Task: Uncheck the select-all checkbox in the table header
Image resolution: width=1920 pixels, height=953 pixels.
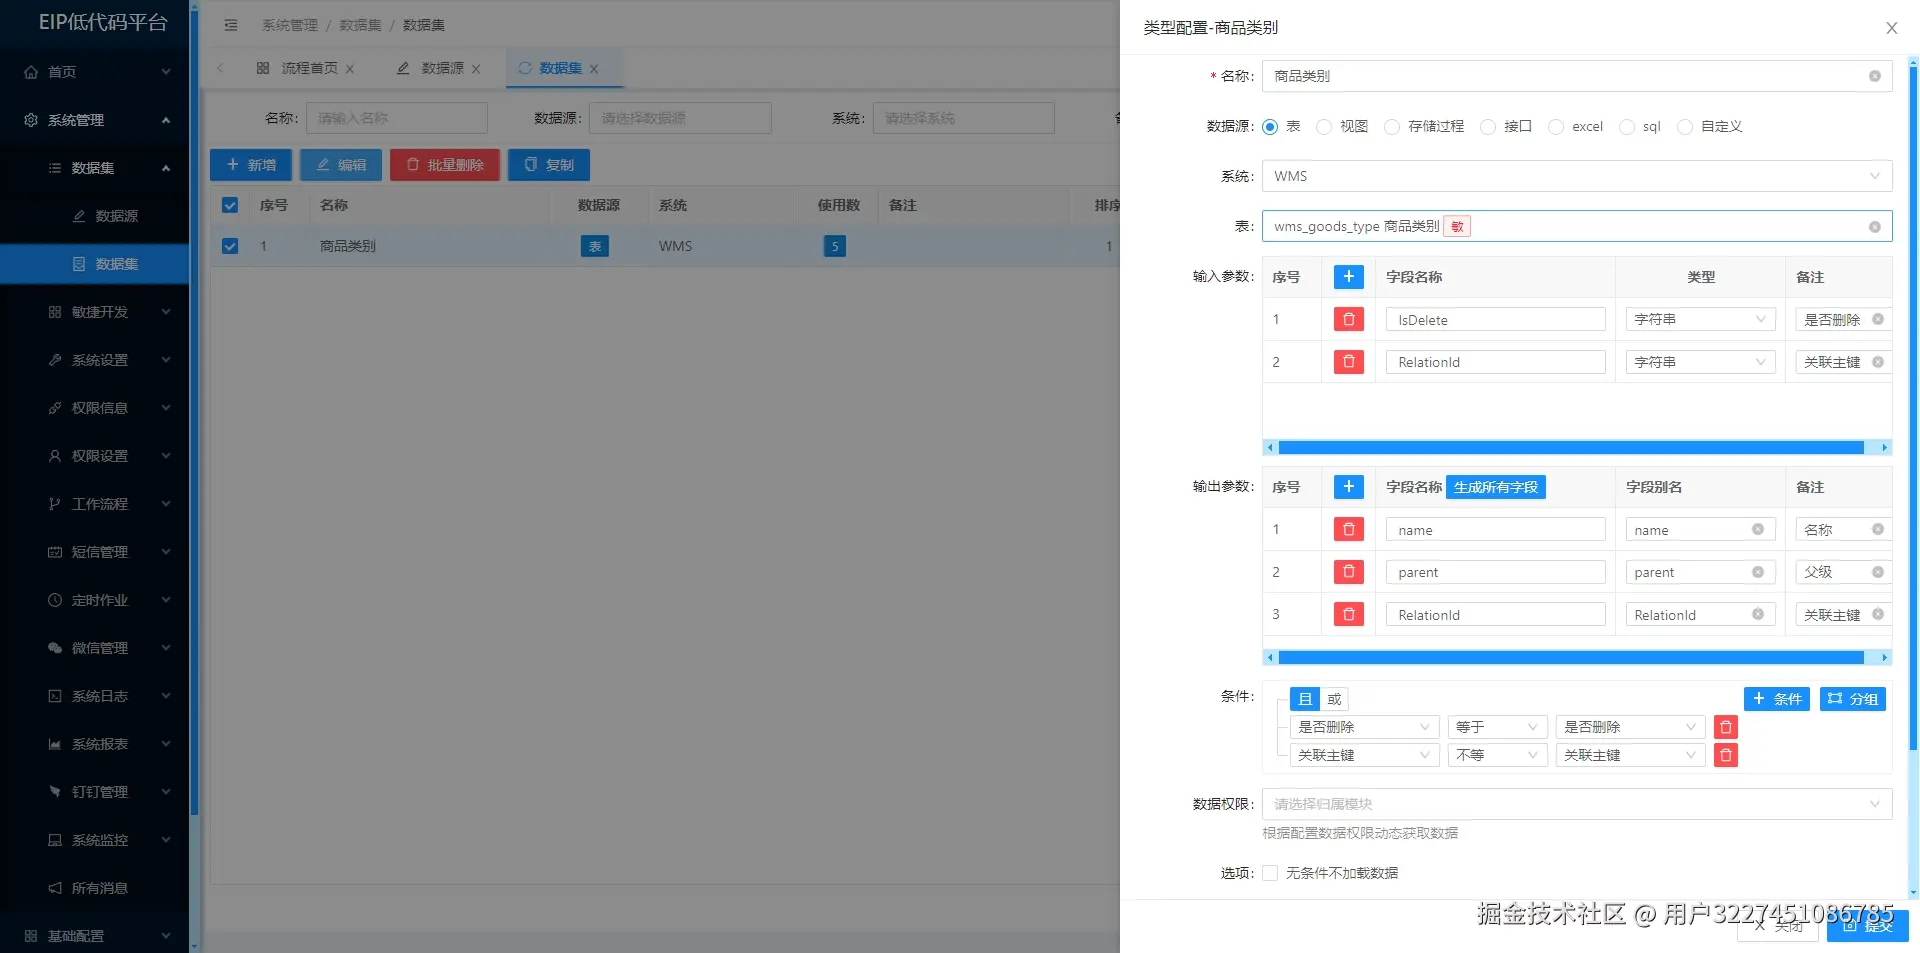Action: tap(229, 205)
